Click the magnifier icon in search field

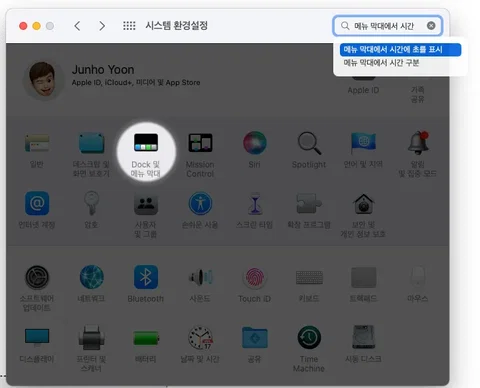345,26
